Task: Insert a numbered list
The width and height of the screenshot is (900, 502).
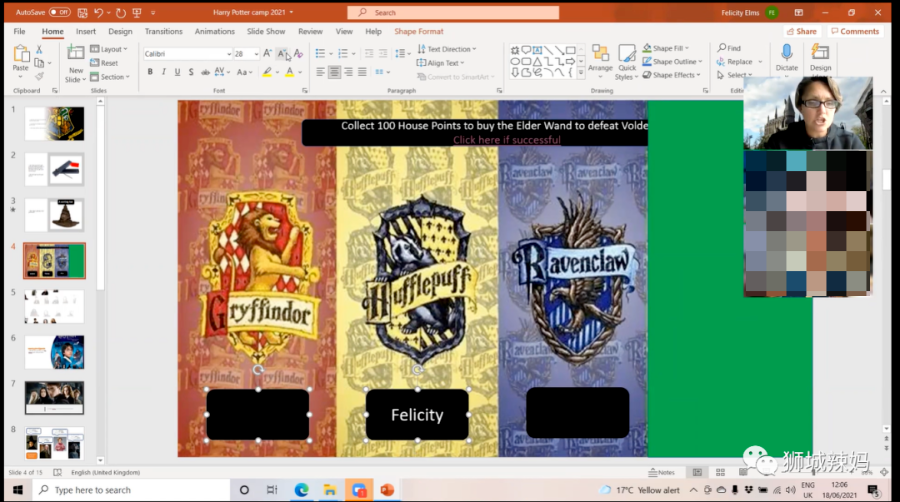Action: coord(343,53)
